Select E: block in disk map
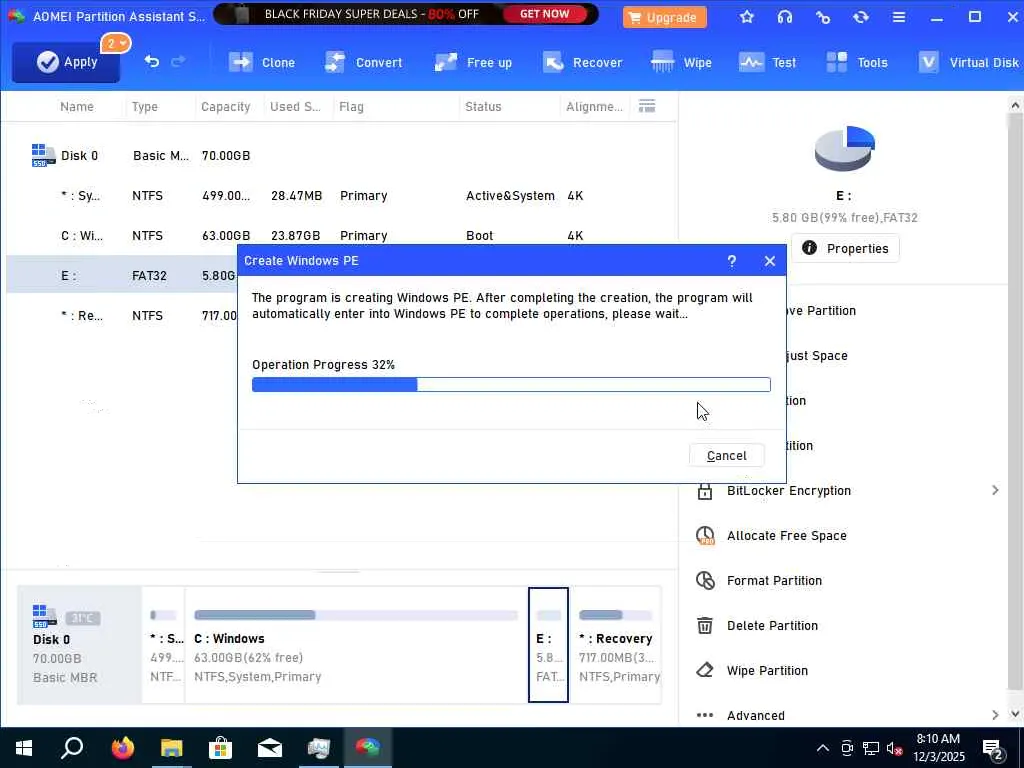 (x=548, y=645)
